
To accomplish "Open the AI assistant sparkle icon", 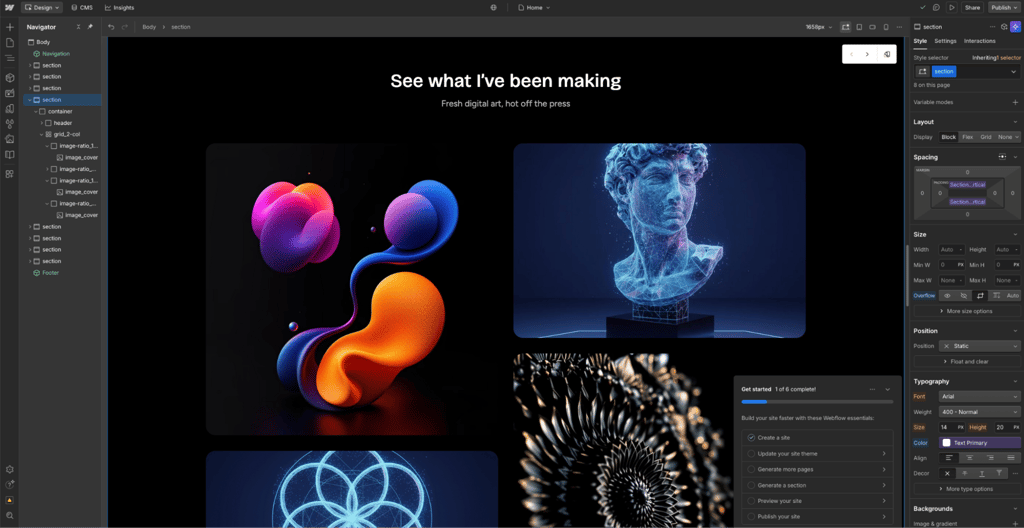I will (x=1016, y=27).
